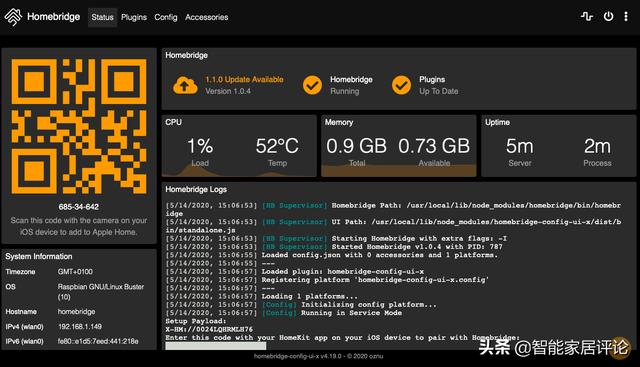Click the 0.73 GB available memory value
The image size is (640, 367).
pyautogui.click(x=434, y=146)
